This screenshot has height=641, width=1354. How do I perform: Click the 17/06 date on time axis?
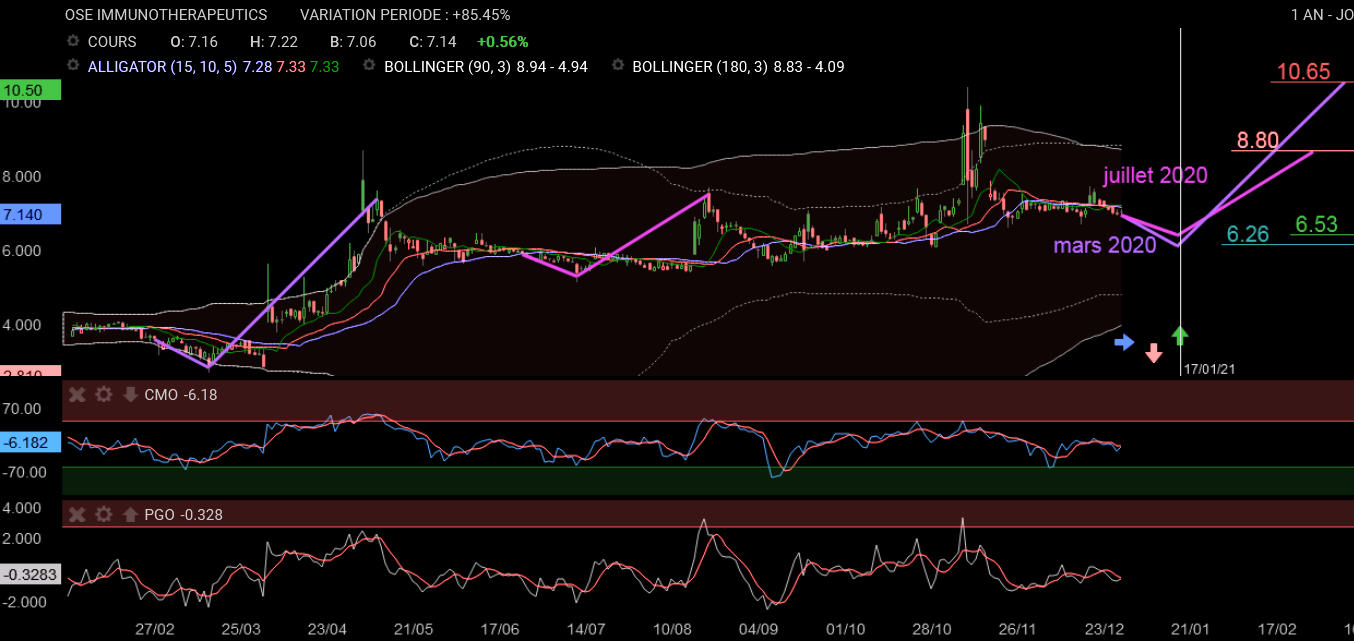coord(500,628)
